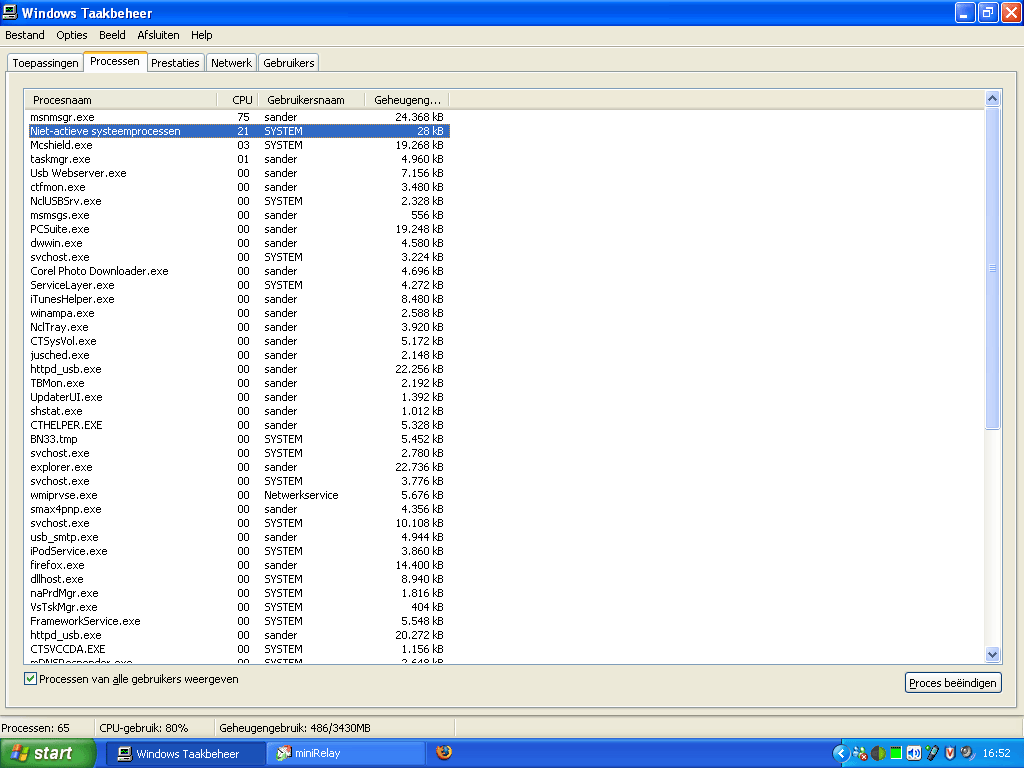Open the Windows start menu

(x=48, y=753)
